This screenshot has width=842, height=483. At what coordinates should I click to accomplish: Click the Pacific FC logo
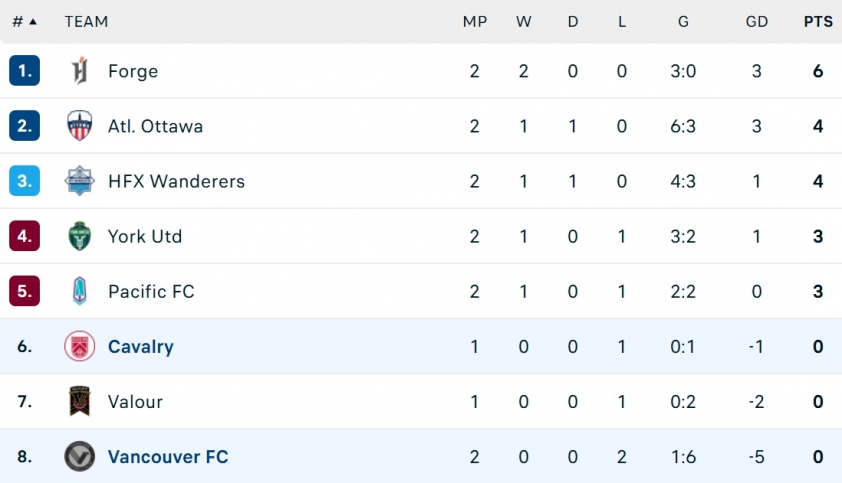79,291
